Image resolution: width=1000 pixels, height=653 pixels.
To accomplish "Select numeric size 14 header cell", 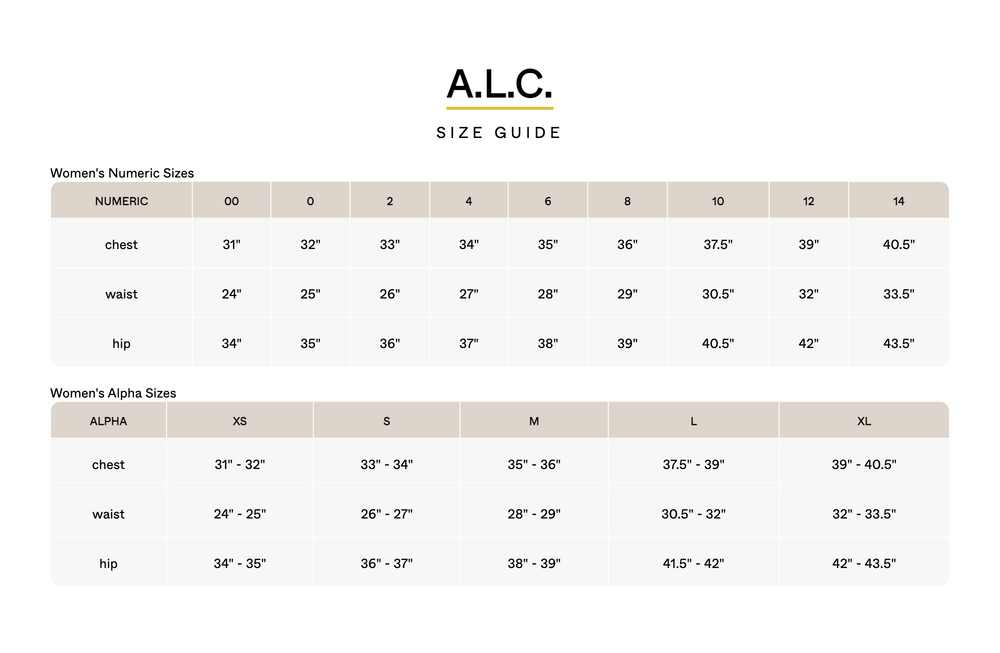I will click(x=898, y=201).
